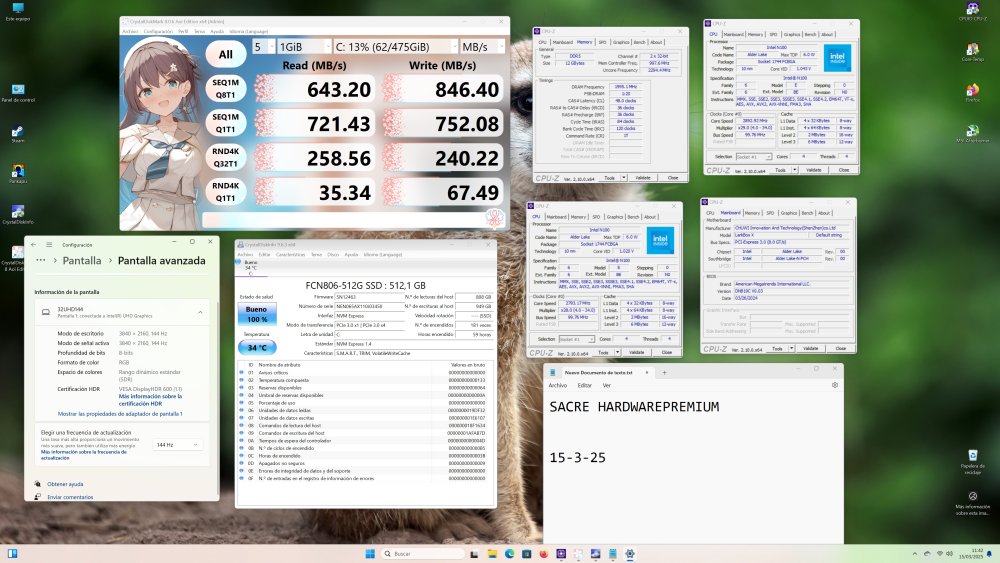Open the 144 Hz refresh rate dropdown
Screen dimensions: 1000x563
177,444
